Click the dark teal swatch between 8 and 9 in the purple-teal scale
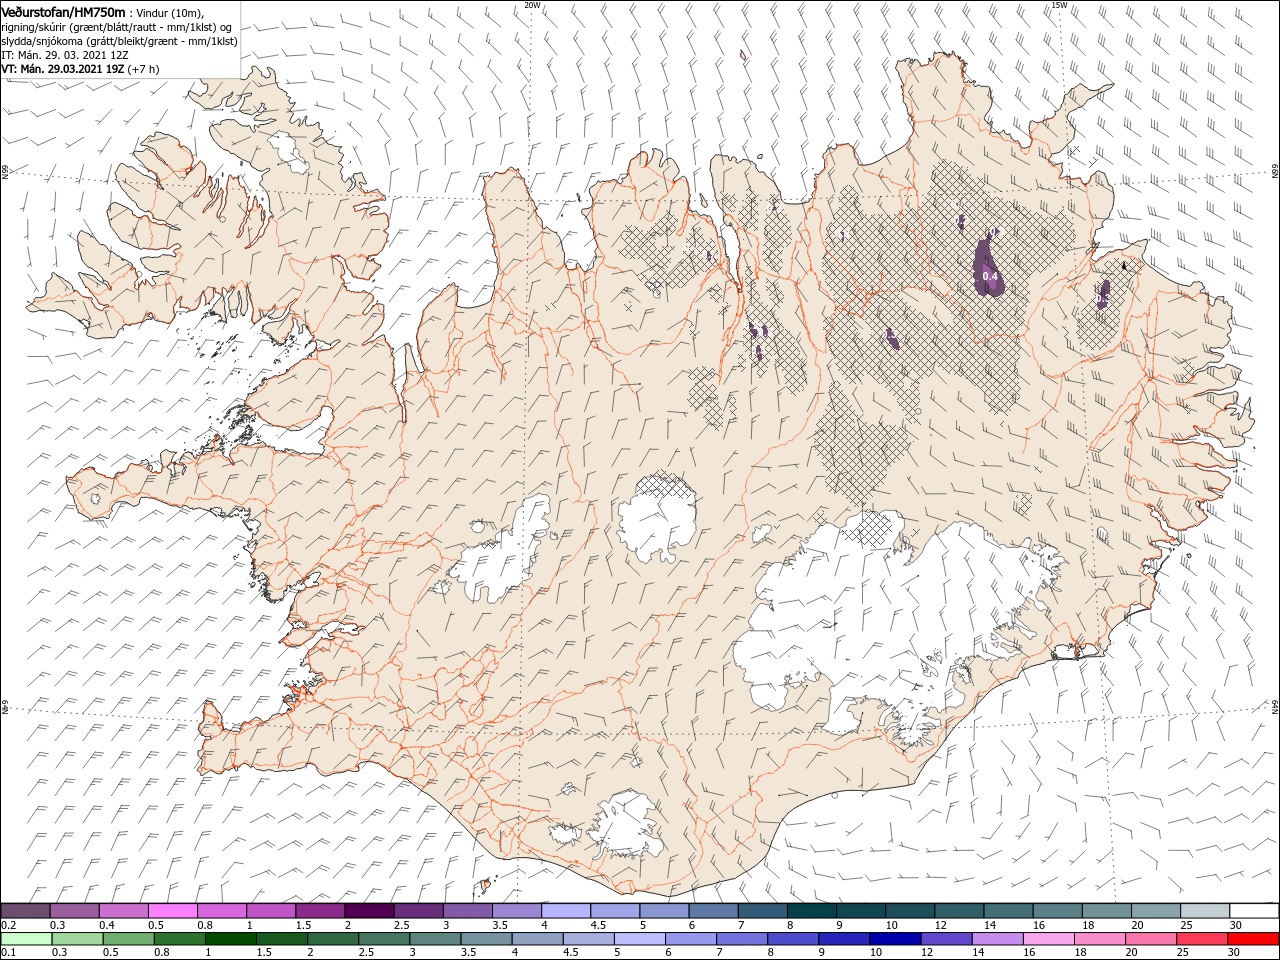Viewport: 1280px width, 960px height. (x=811, y=911)
